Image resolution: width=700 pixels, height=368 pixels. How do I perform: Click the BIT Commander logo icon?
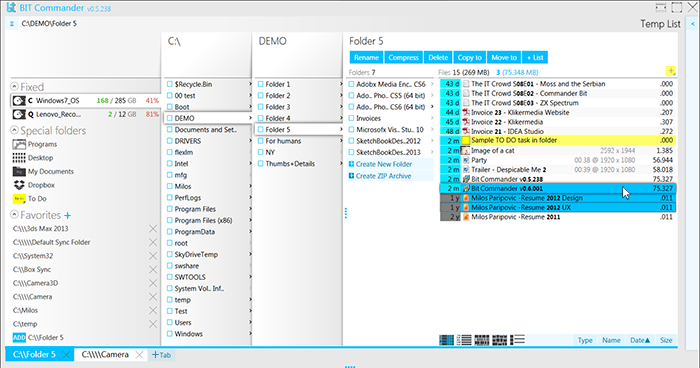tap(11, 8)
